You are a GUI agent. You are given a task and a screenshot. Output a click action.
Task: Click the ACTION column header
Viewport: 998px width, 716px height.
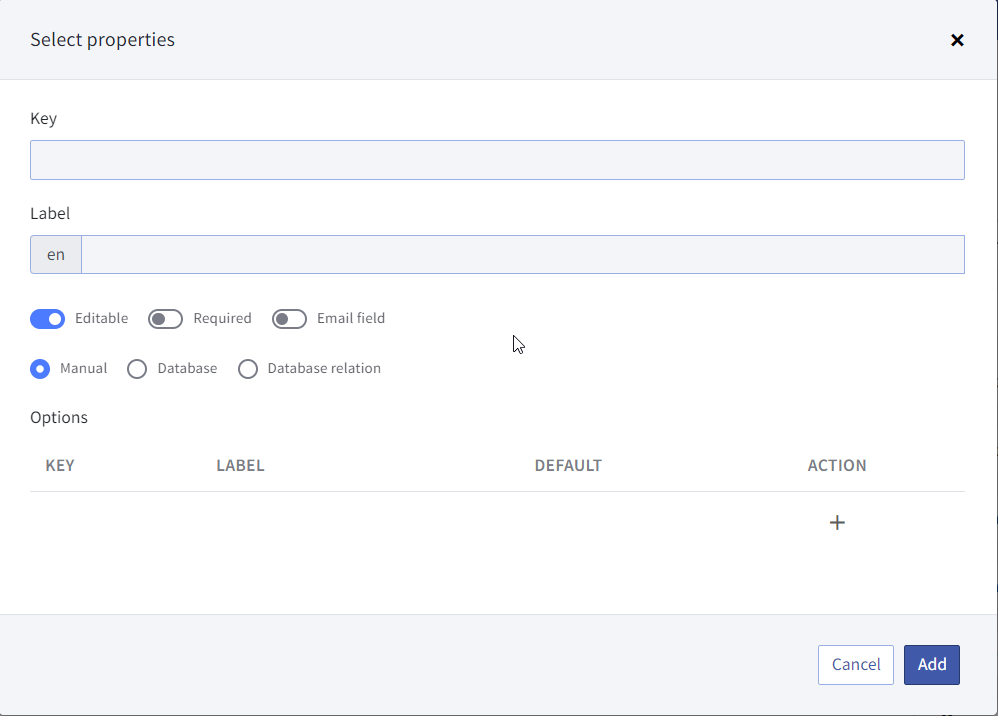837,465
